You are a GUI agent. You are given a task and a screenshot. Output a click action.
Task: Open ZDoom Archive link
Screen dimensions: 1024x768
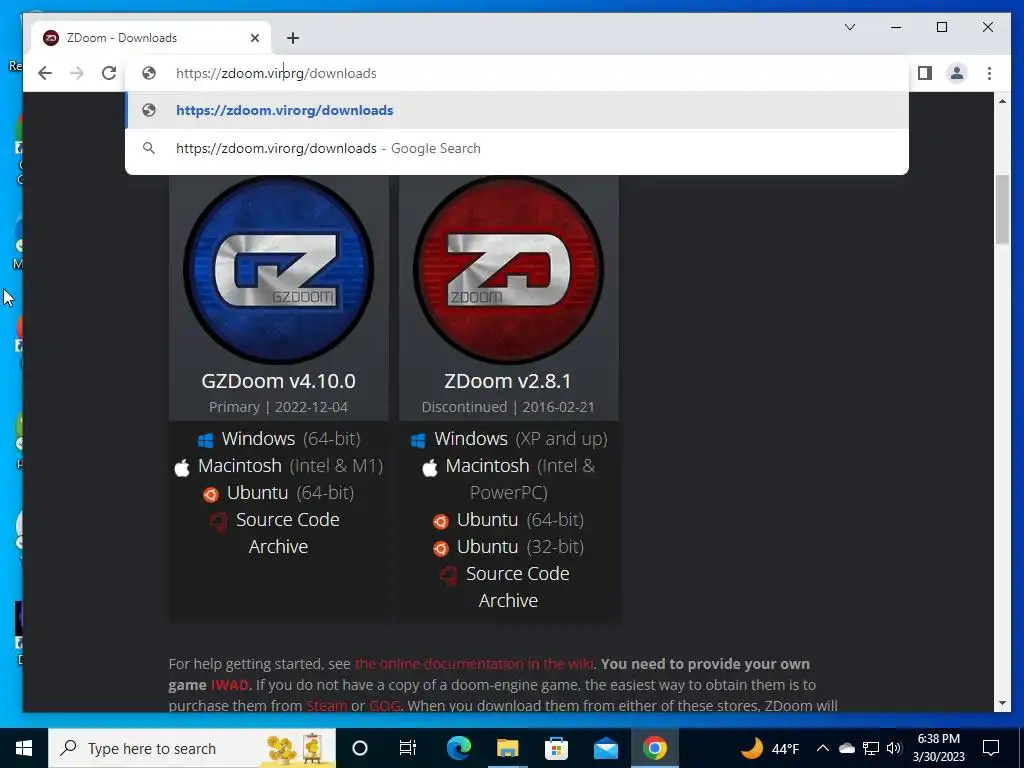(x=508, y=601)
